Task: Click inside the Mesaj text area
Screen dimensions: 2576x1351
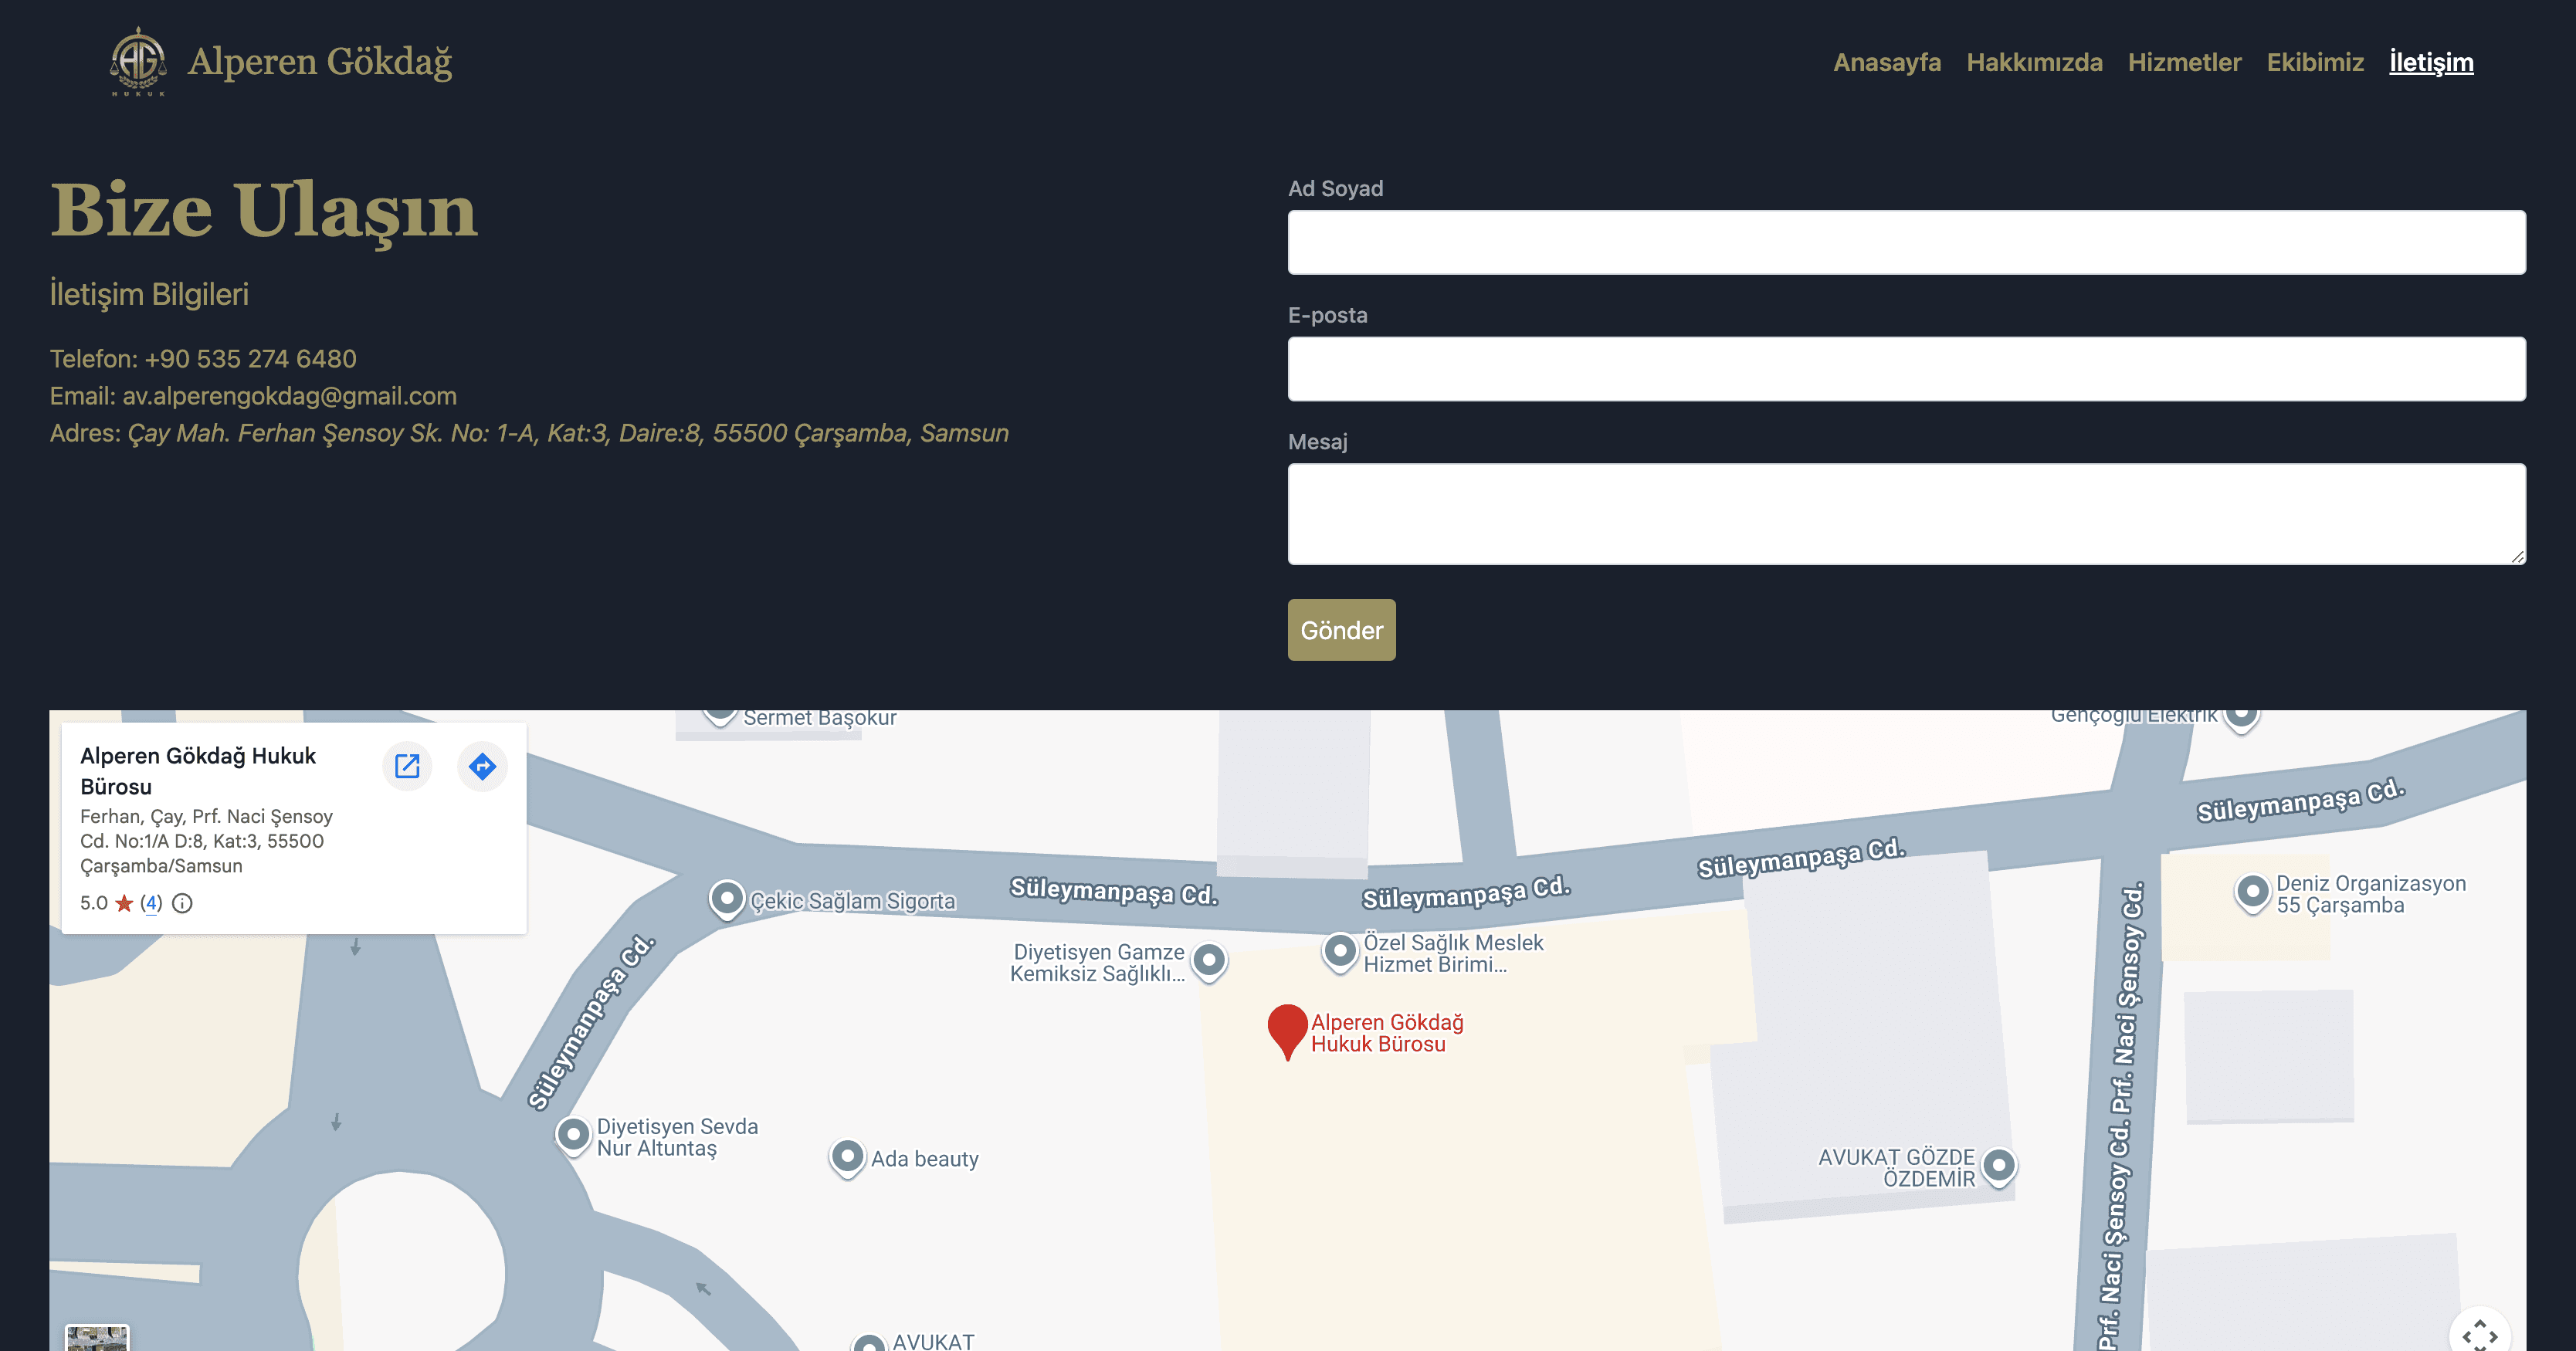Action: coord(1906,514)
